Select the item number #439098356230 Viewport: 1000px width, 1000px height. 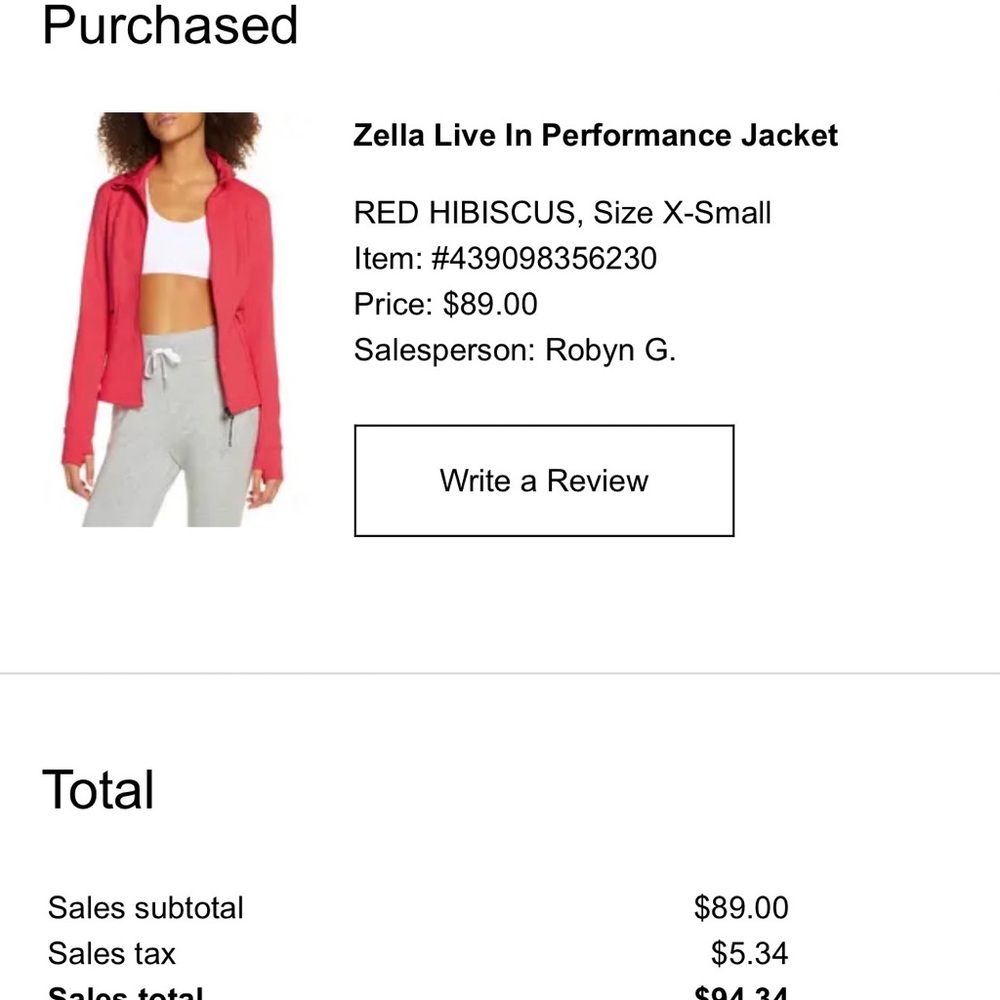coord(505,258)
